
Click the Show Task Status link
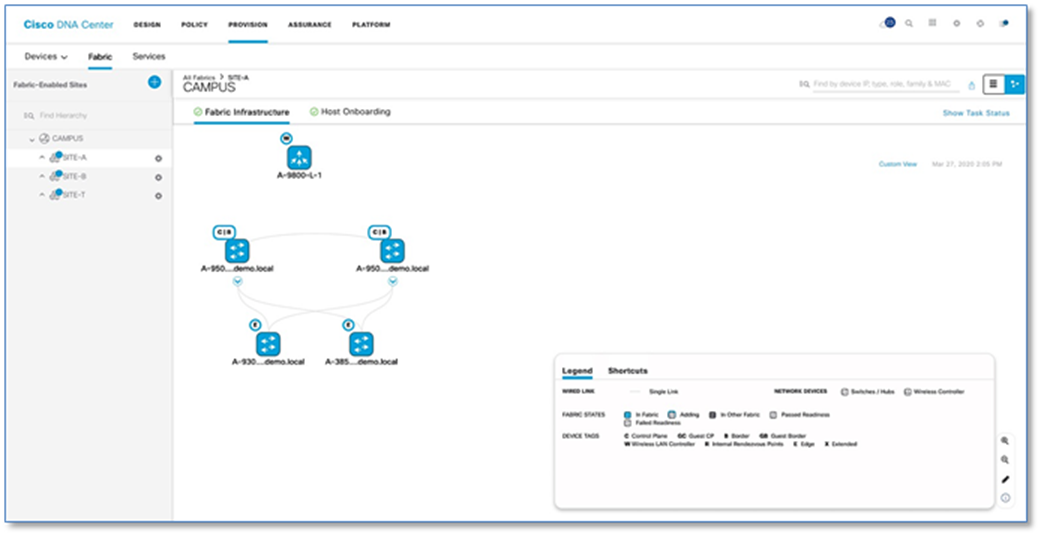tap(976, 113)
